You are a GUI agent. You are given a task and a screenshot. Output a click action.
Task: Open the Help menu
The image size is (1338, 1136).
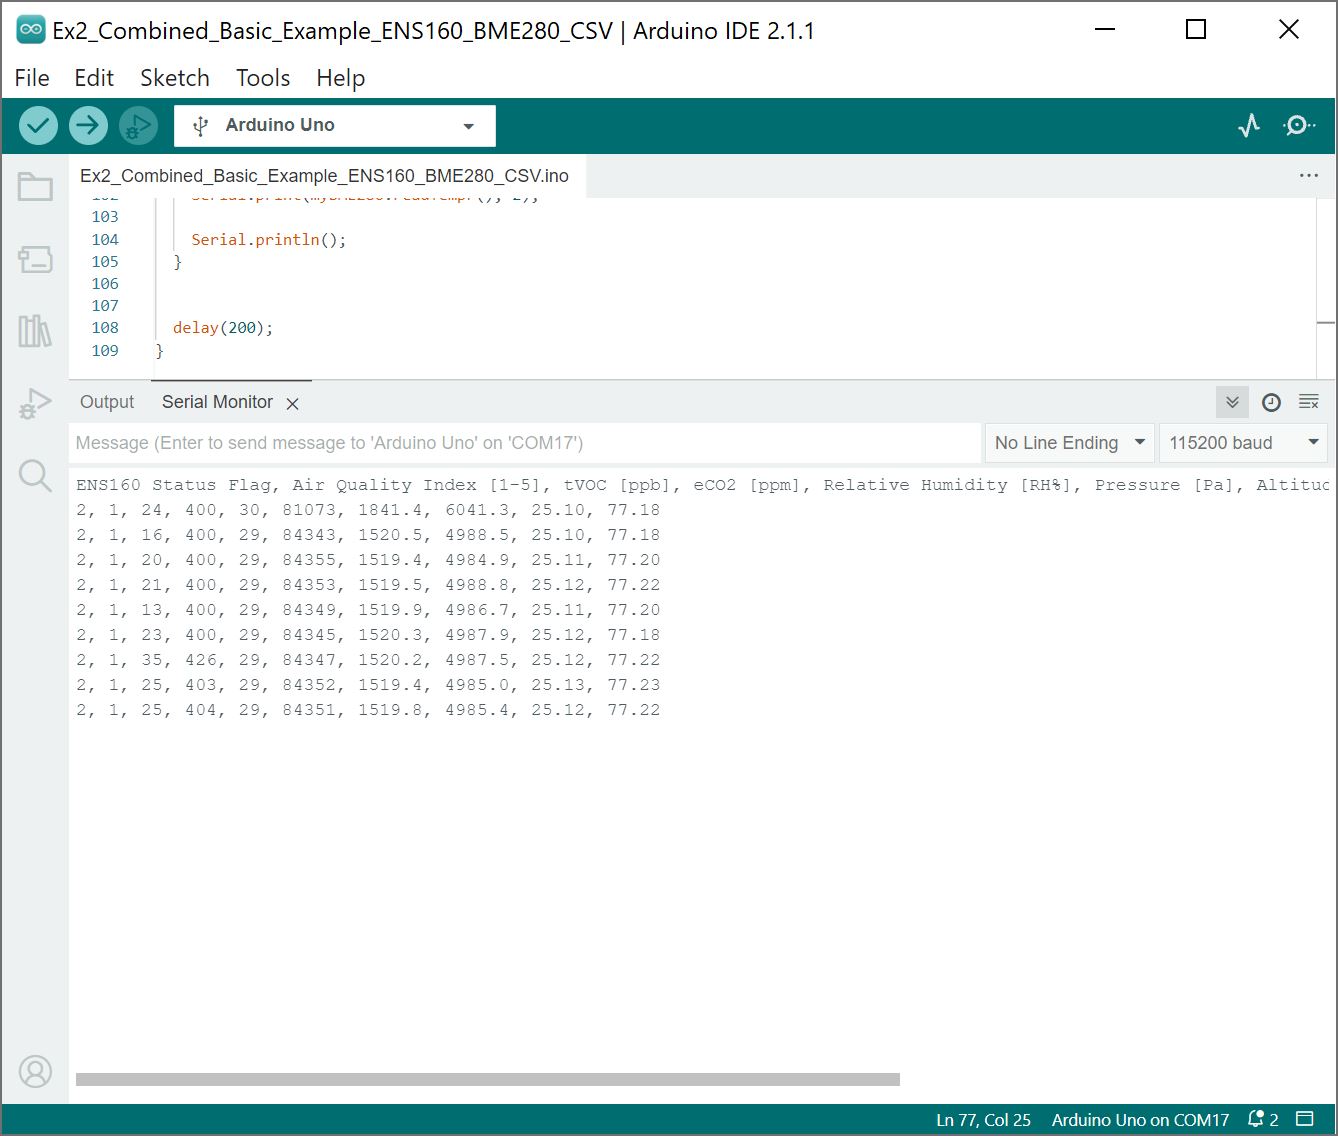[x=341, y=78]
